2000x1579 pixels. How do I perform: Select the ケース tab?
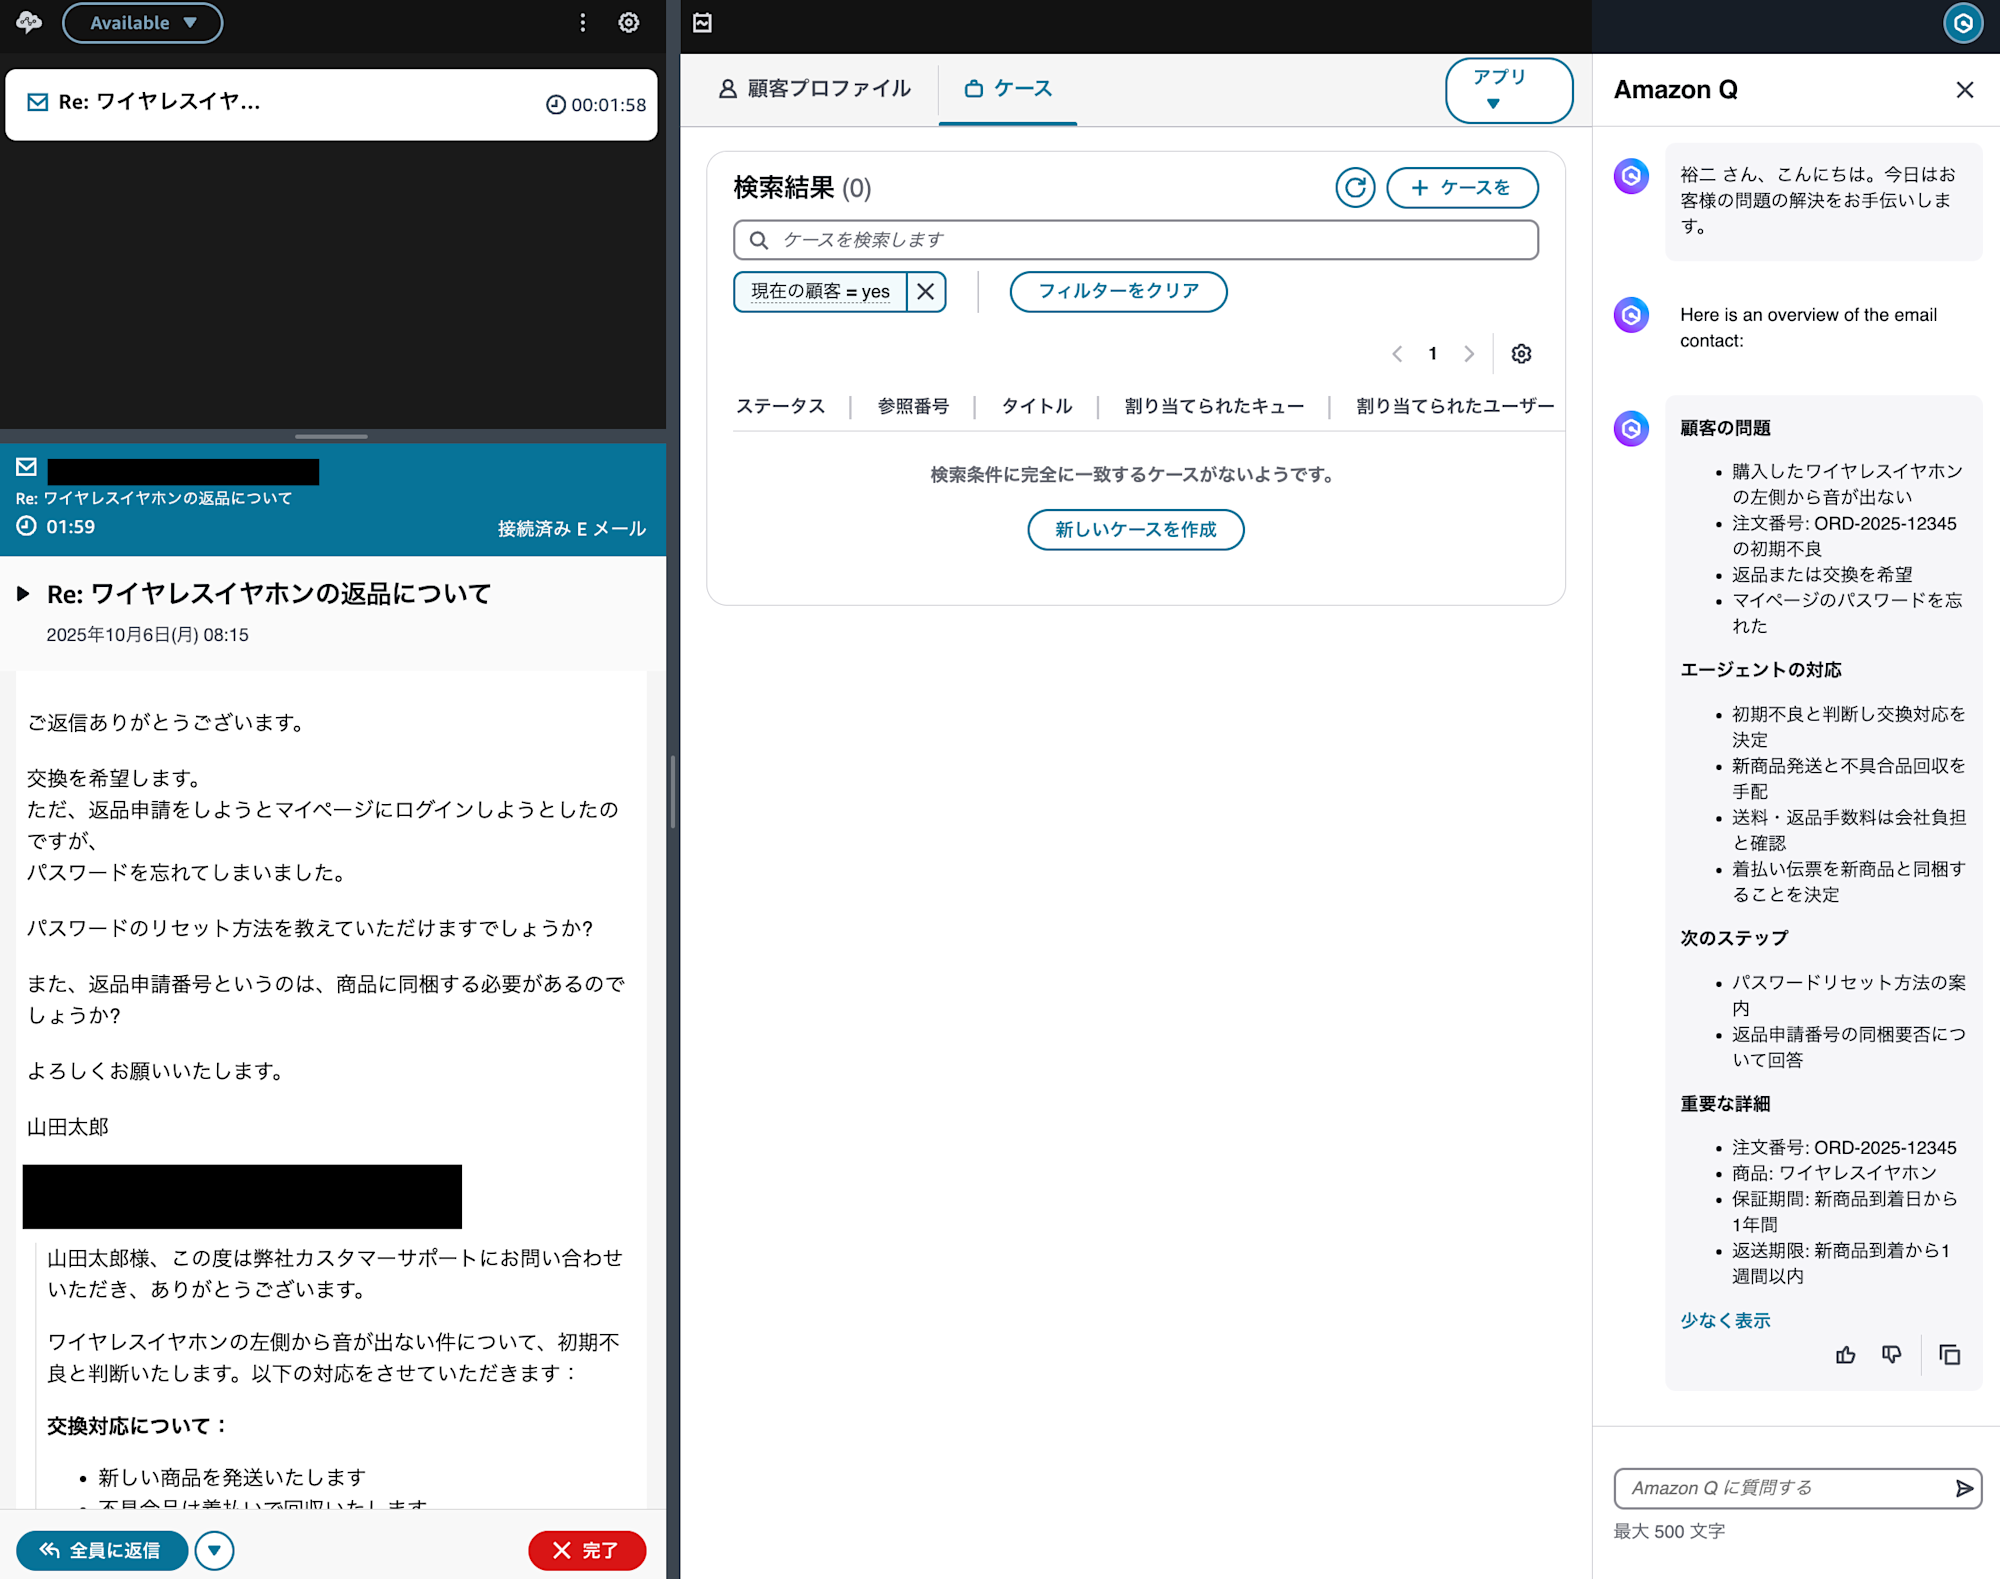[x=1008, y=89]
